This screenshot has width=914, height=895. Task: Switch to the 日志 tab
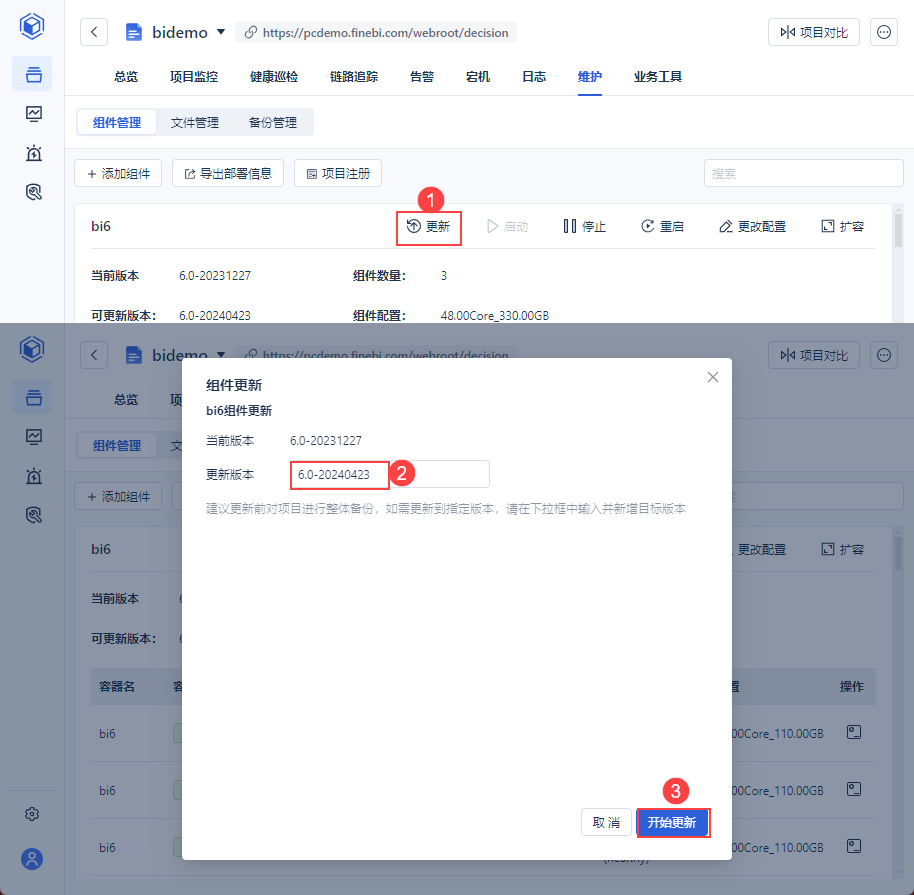tap(534, 76)
